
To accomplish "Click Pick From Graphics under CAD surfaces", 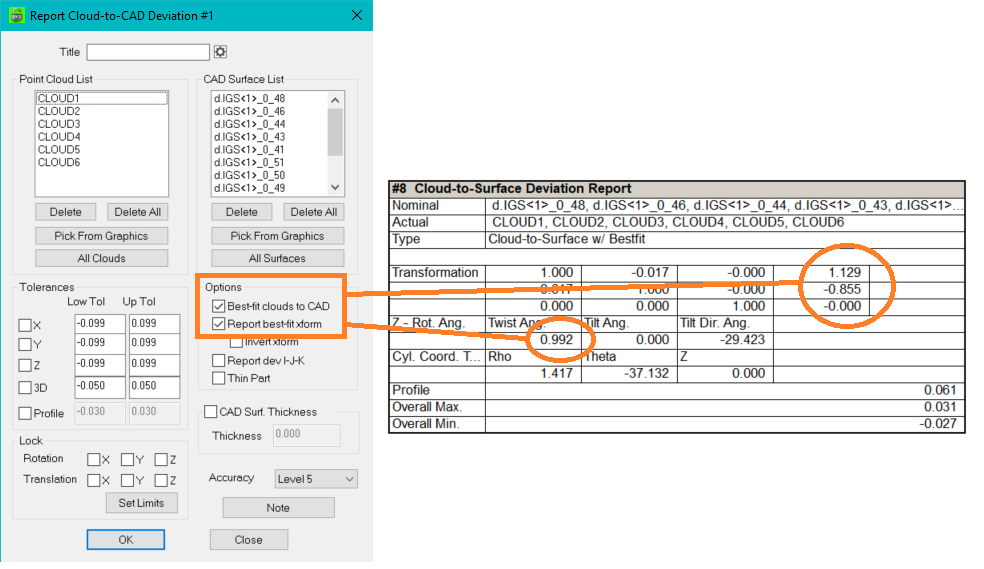I will [277, 236].
